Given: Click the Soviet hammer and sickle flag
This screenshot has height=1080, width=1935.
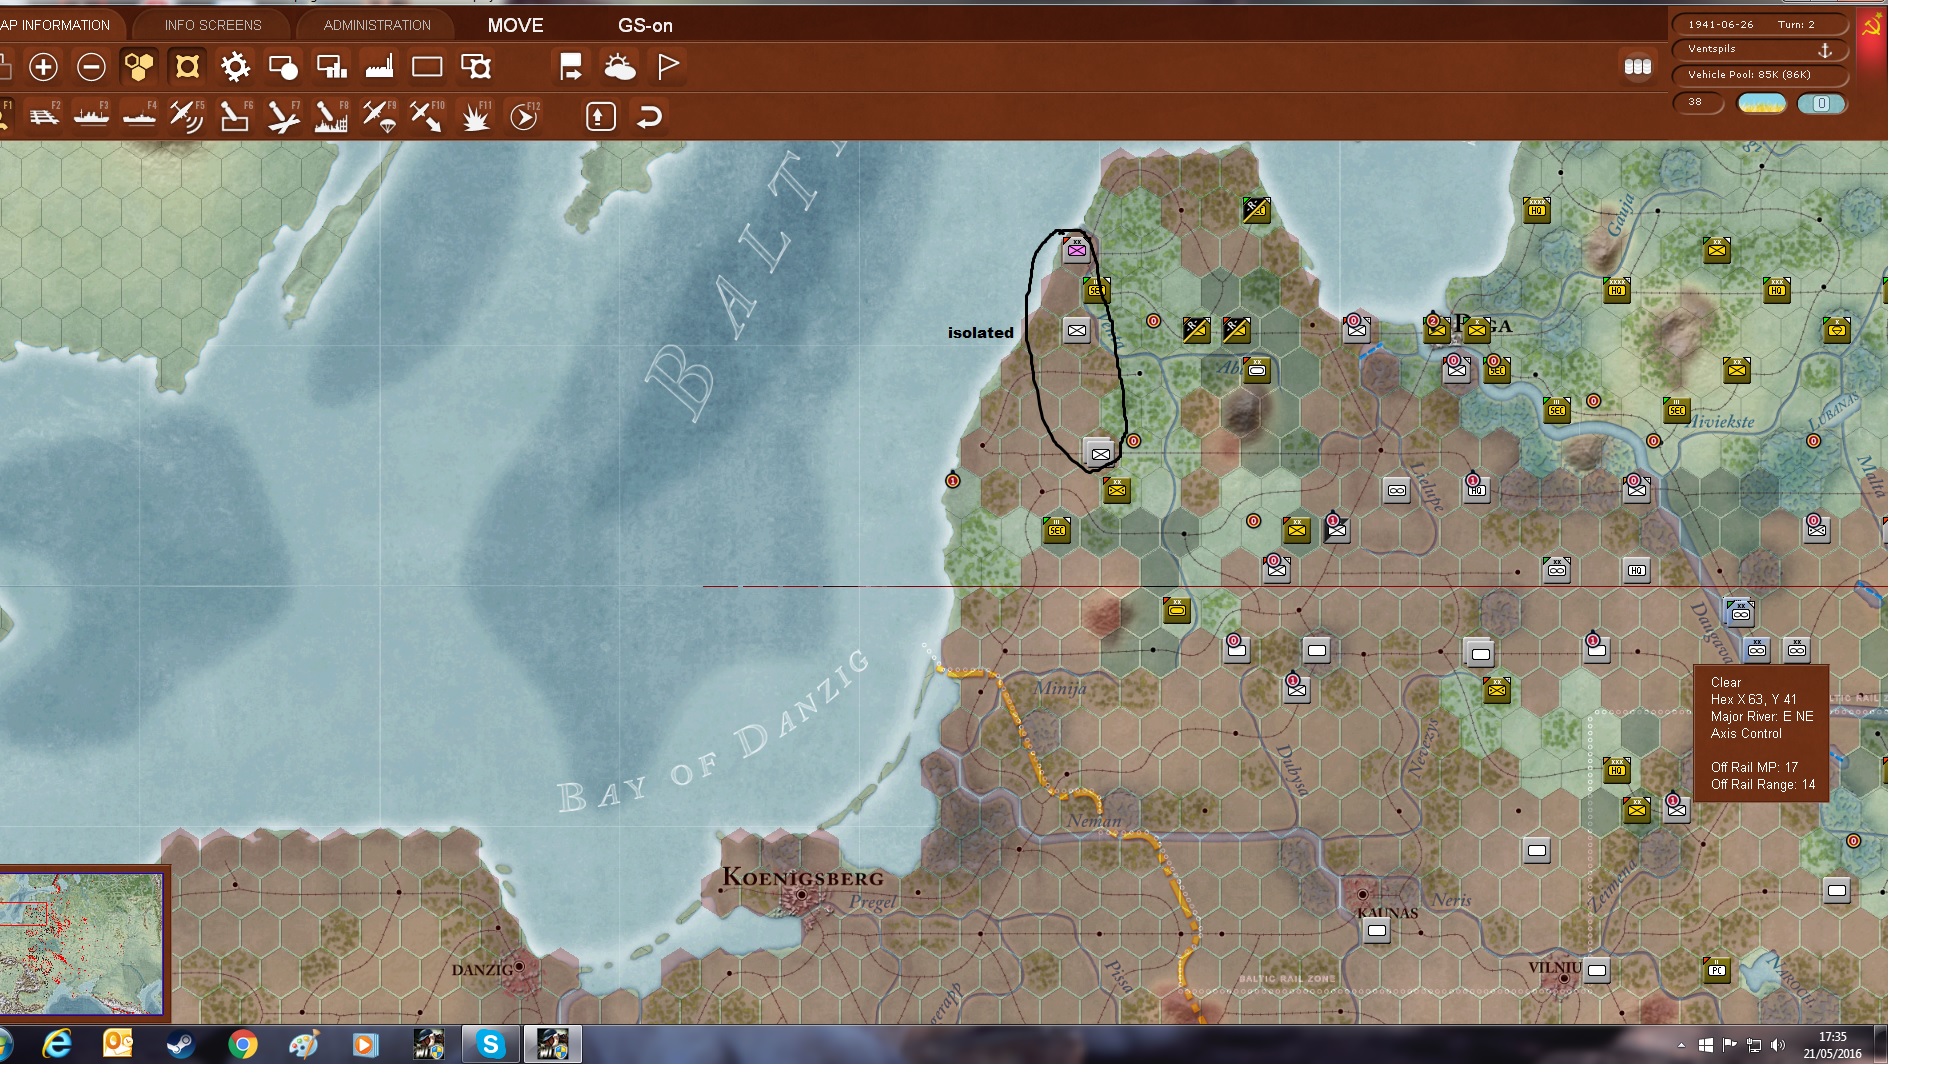Looking at the screenshot, I should (1871, 27).
